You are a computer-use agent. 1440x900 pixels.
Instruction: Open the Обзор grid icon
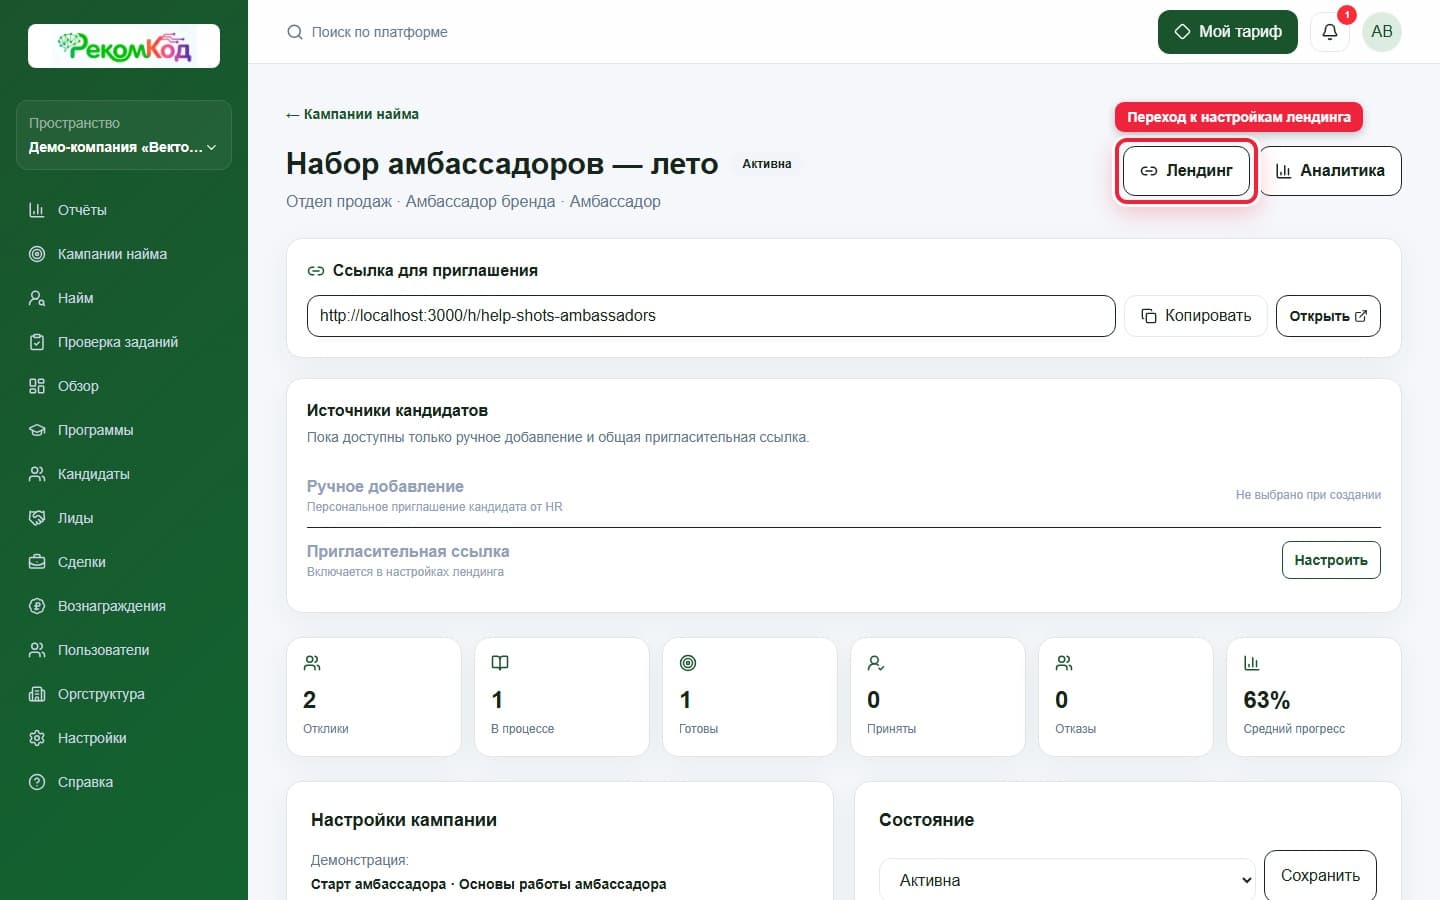coord(37,386)
